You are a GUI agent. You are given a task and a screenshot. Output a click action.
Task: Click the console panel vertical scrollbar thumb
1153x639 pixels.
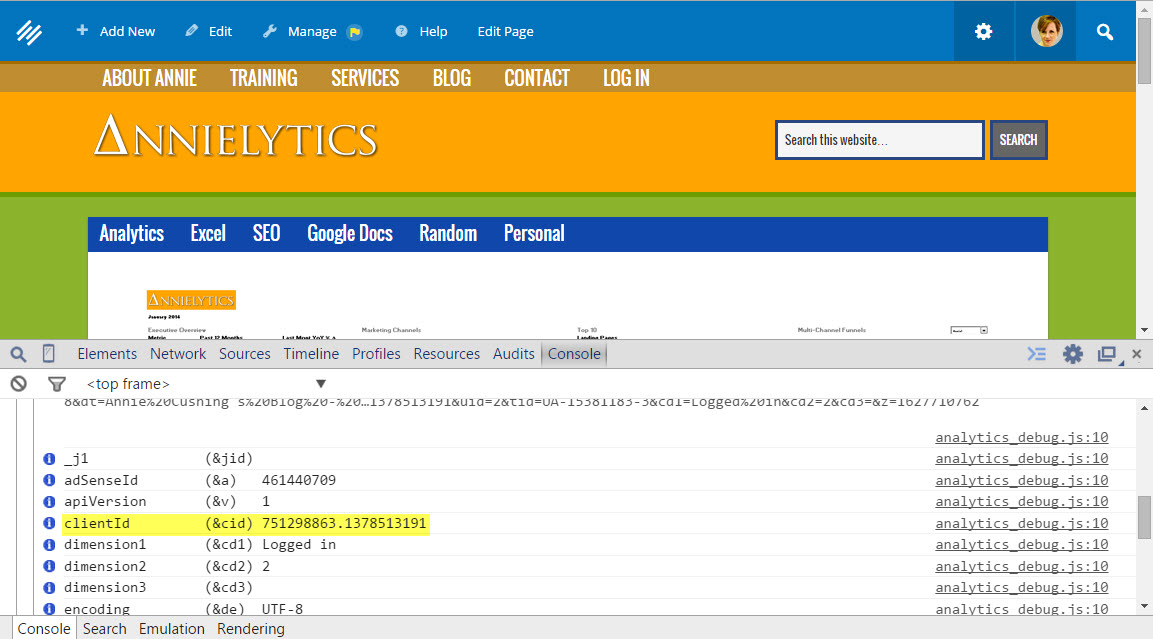point(1144,516)
